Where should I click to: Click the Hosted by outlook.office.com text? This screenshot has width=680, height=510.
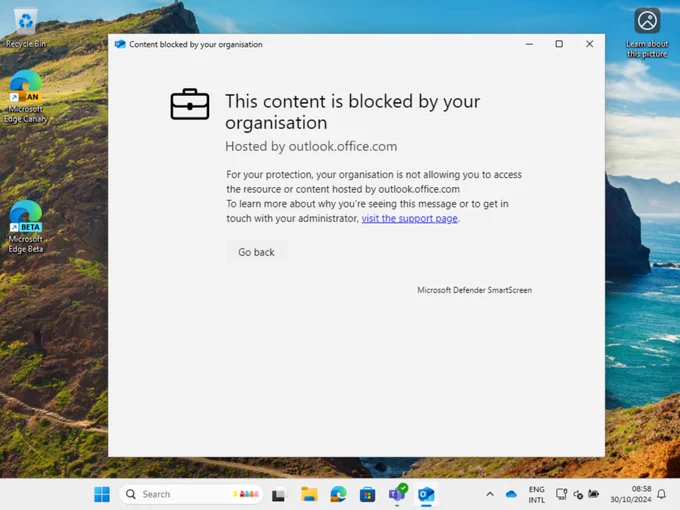pyautogui.click(x=311, y=147)
